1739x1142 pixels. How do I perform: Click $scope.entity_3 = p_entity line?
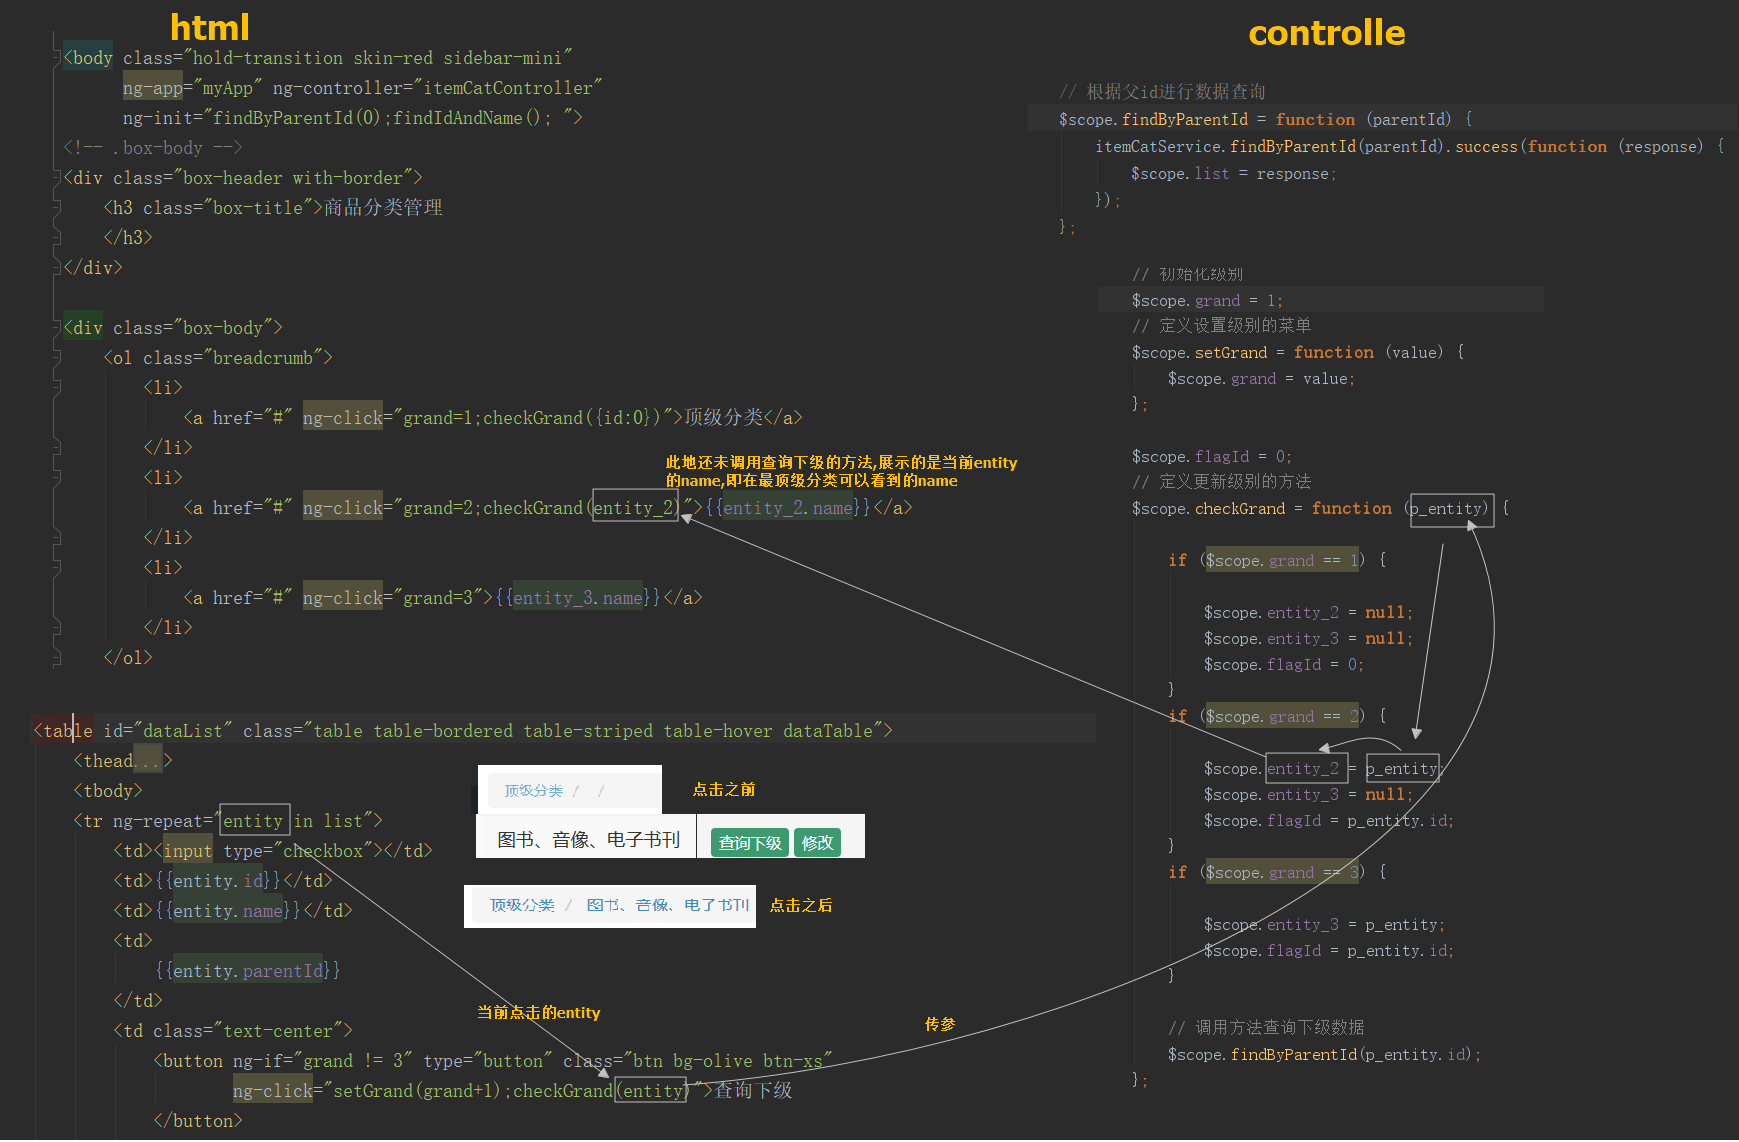1324,924
